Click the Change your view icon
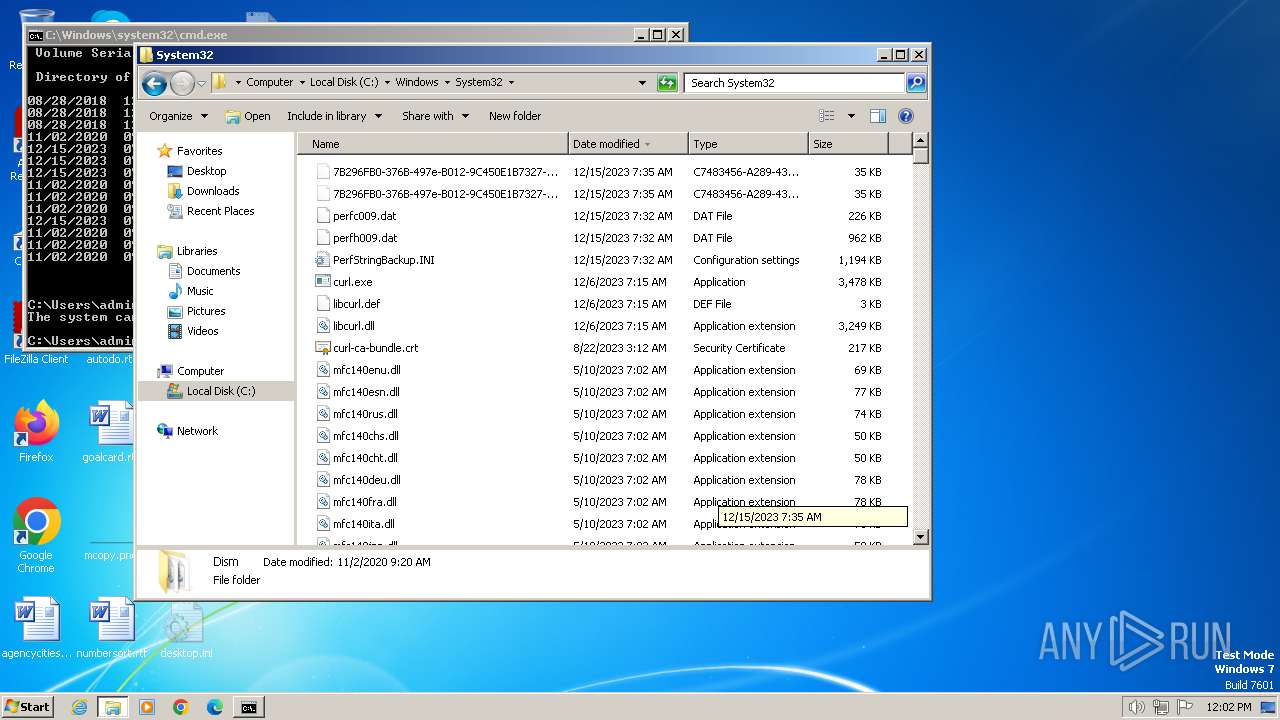1280x720 pixels. coord(826,116)
